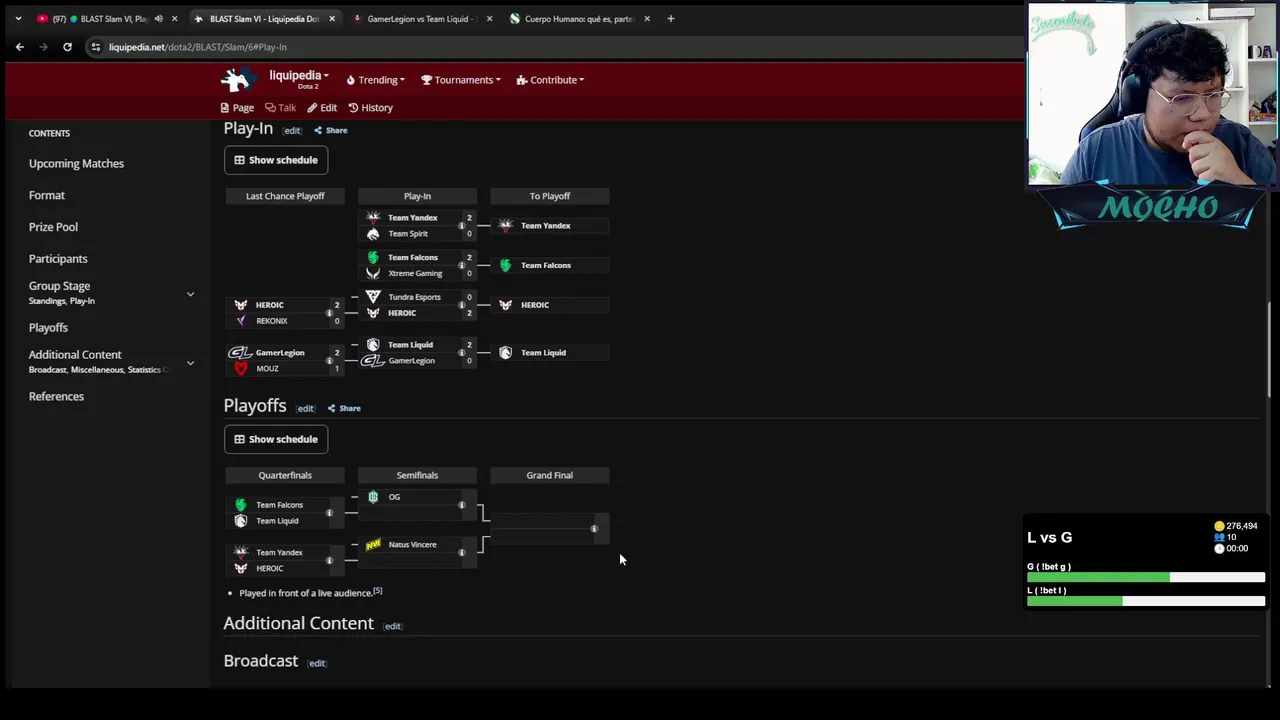Screen dimensions: 1280x720
Task: Edit the Broadcast section
Action: (x=317, y=663)
